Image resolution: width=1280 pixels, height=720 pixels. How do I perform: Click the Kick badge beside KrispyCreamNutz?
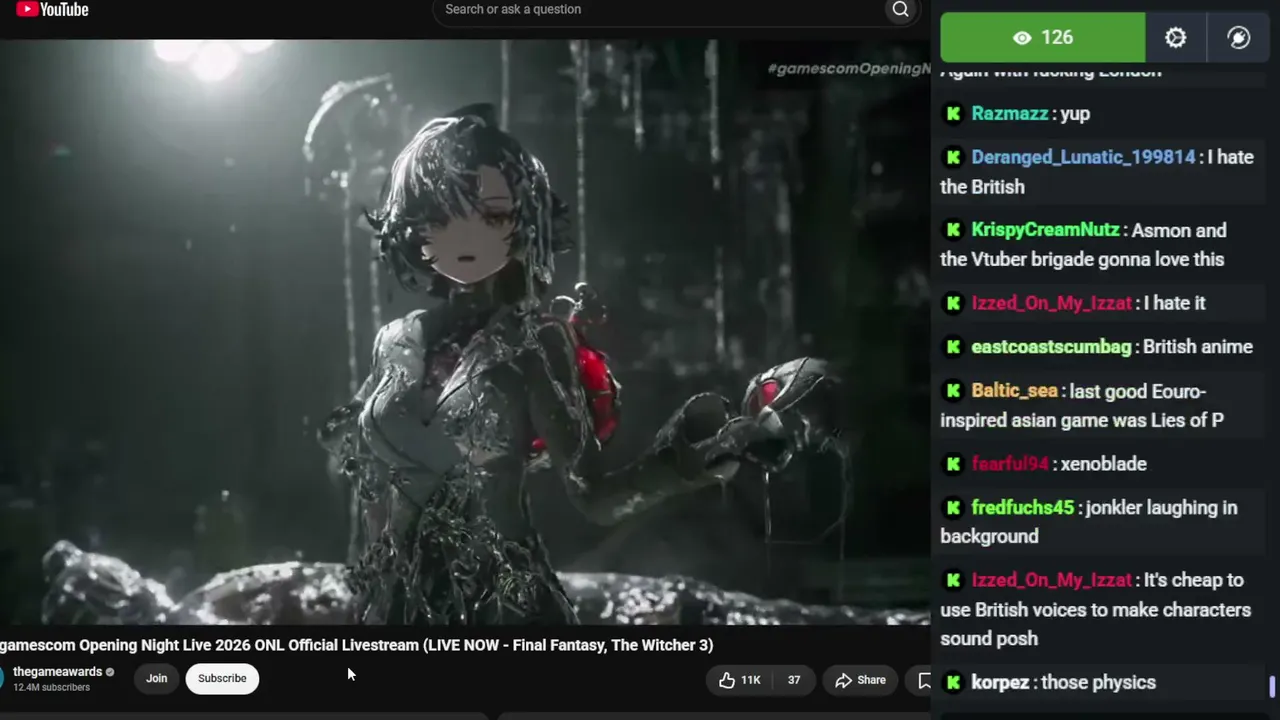click(953, 230)
